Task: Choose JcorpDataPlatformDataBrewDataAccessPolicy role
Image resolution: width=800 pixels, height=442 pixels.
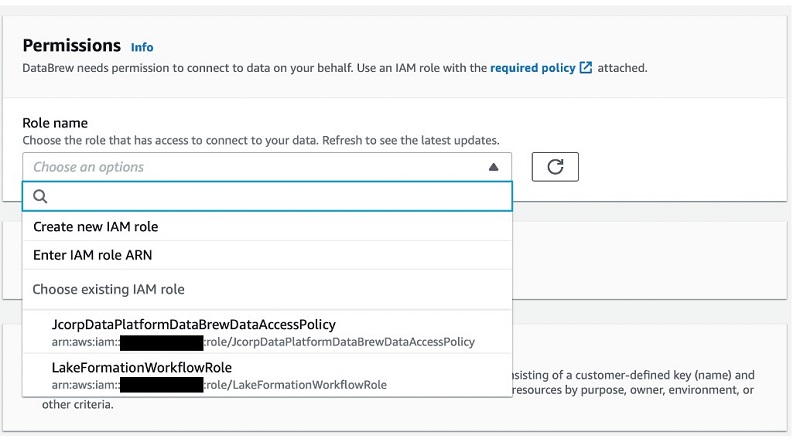Action: [x=267, y=332]
